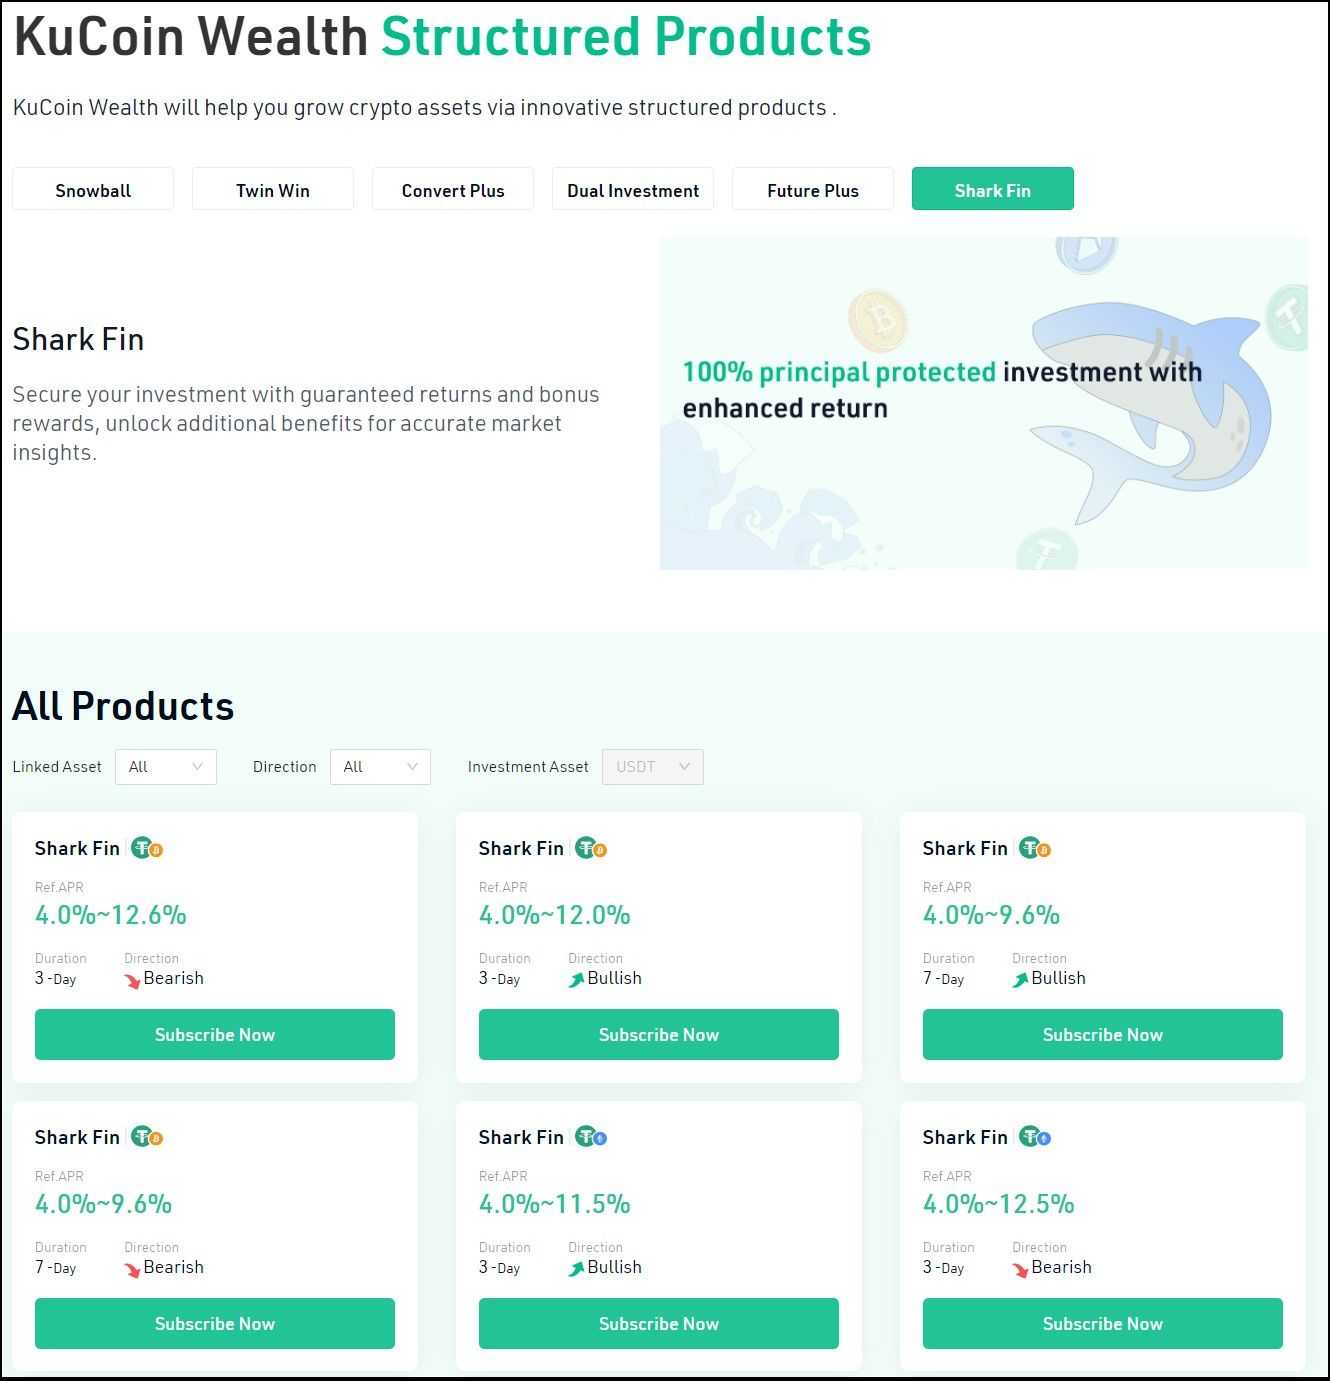Select the Snowball product tab
1330x1381 pixels.
point(92,189)
